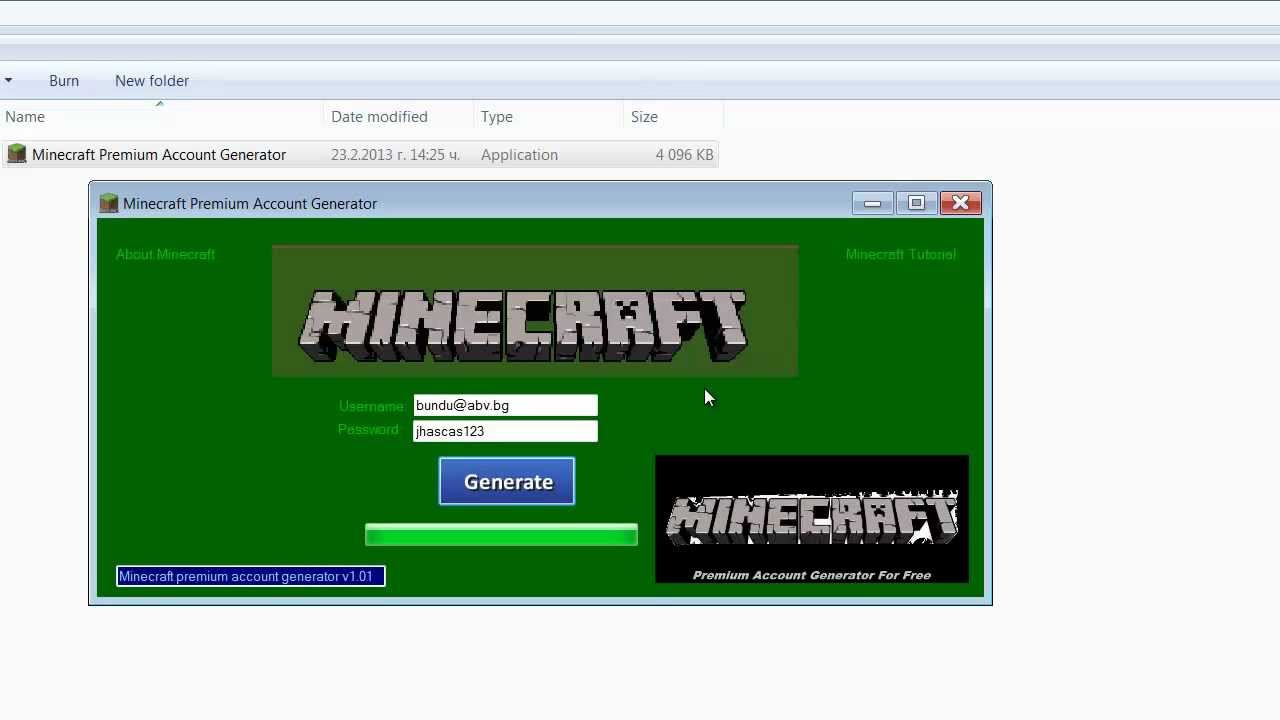
Task: Click the date value 23.2.2013 in file row
Action: coord(395,155)
